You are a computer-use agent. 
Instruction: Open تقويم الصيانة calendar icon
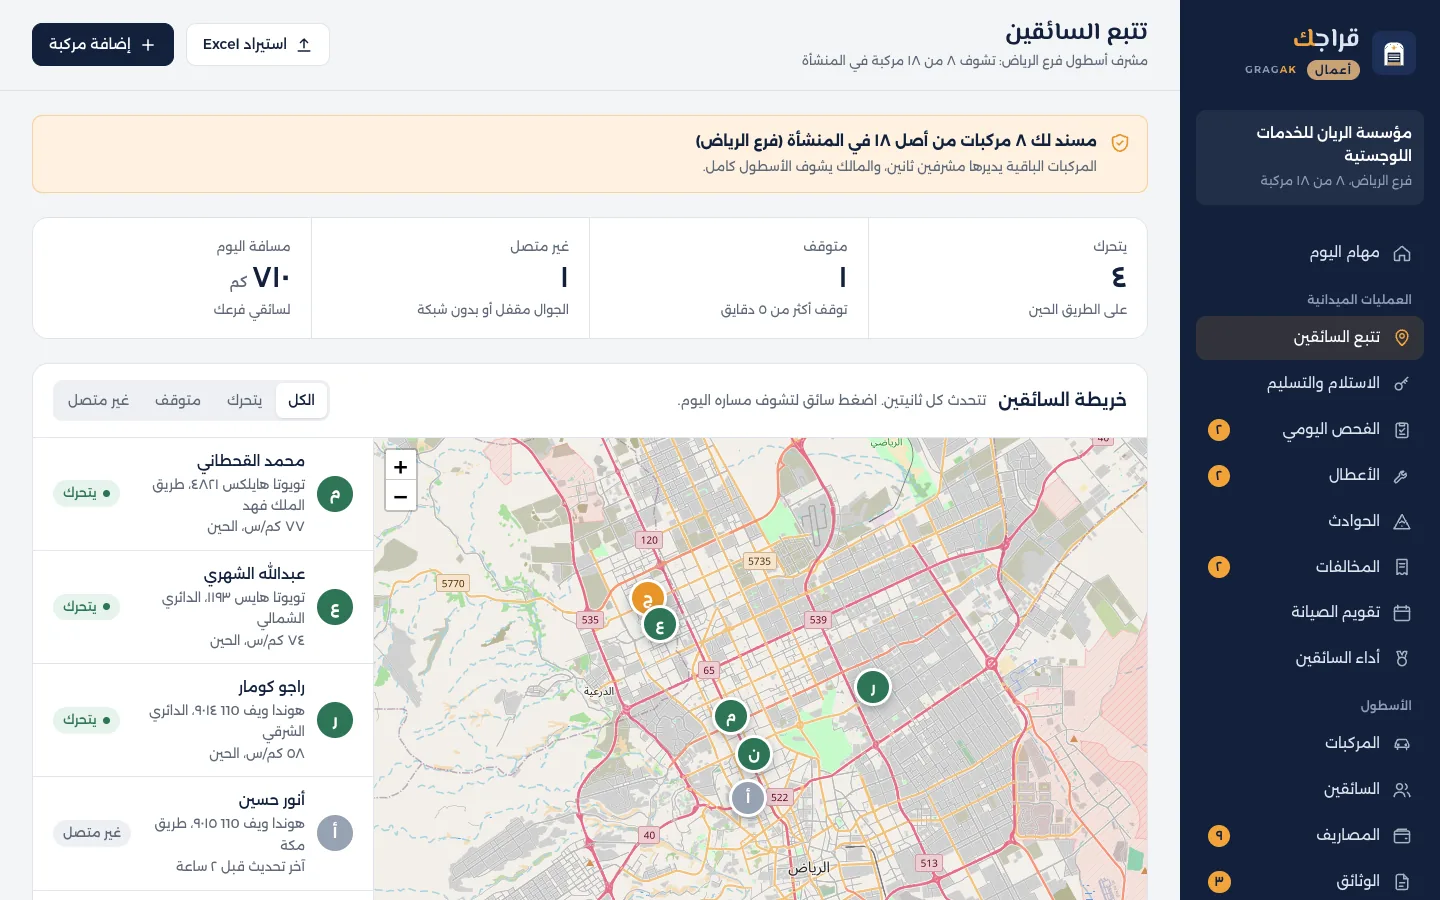[x=1402, y=613]
